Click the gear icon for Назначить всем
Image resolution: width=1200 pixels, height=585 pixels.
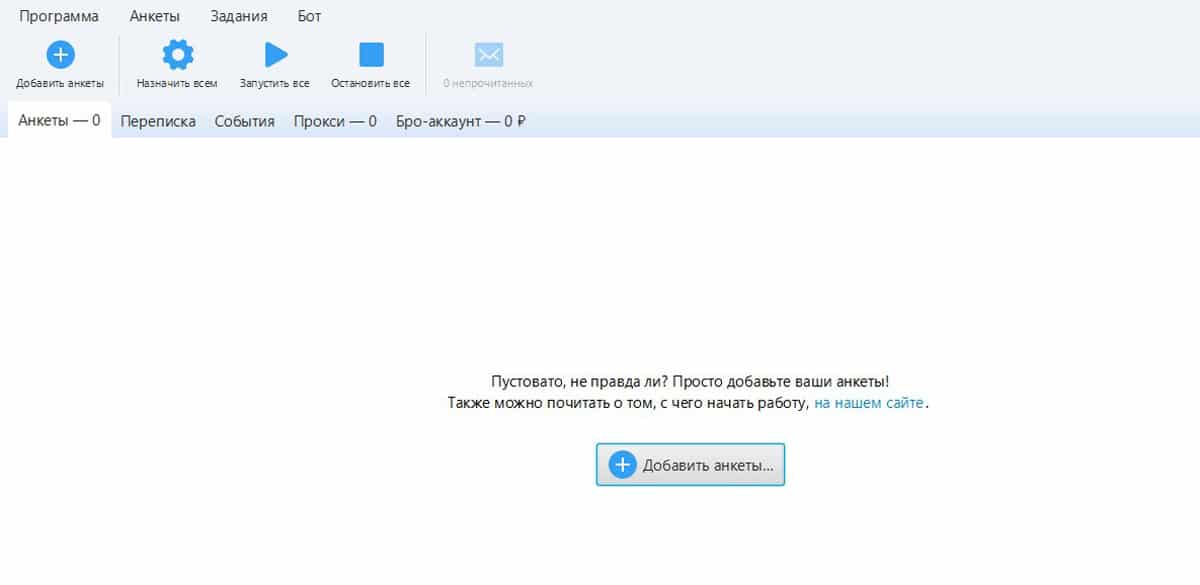click(x=177, y=54)
